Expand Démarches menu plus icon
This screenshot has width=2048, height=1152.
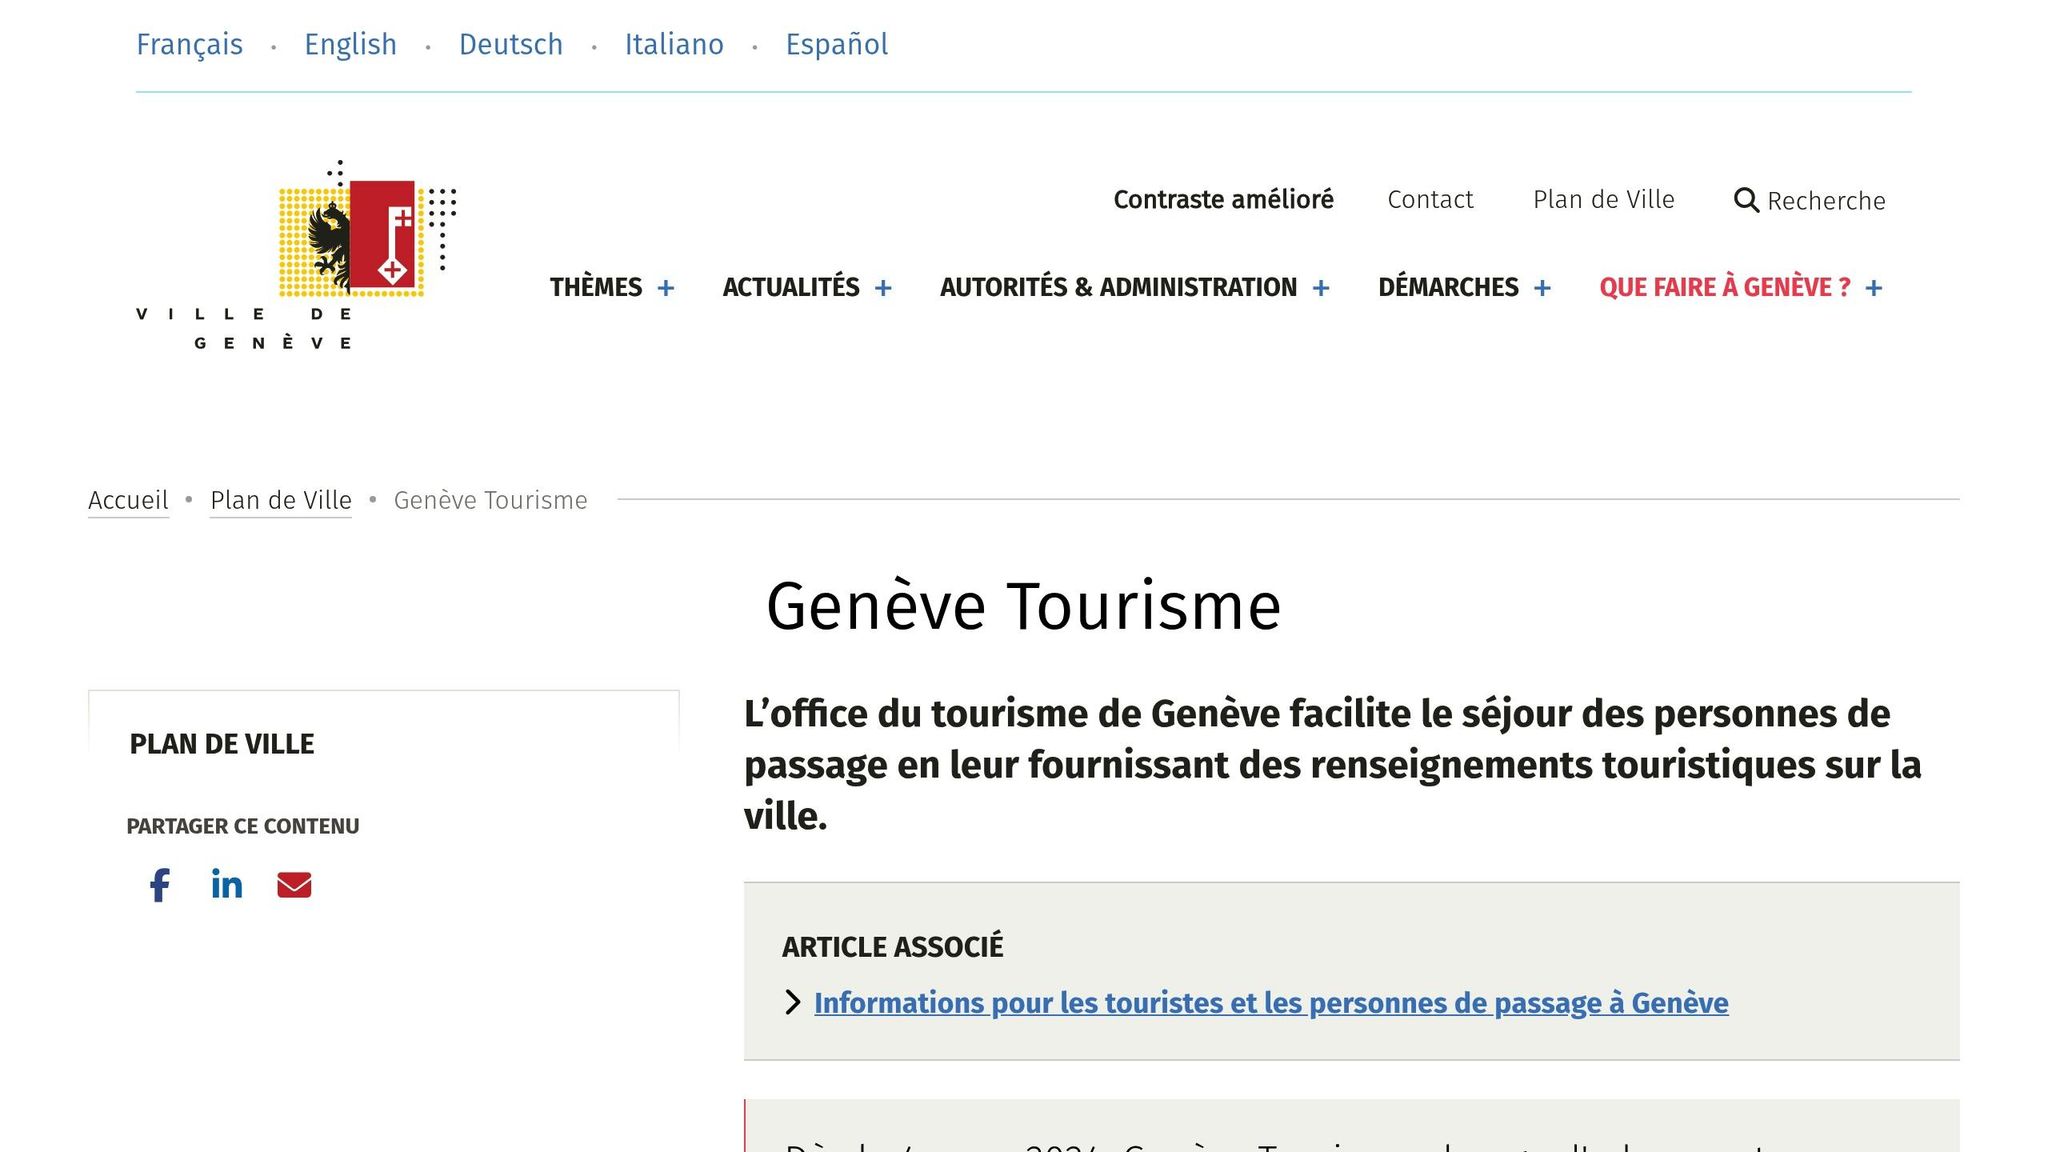(x=1542, y=288)
